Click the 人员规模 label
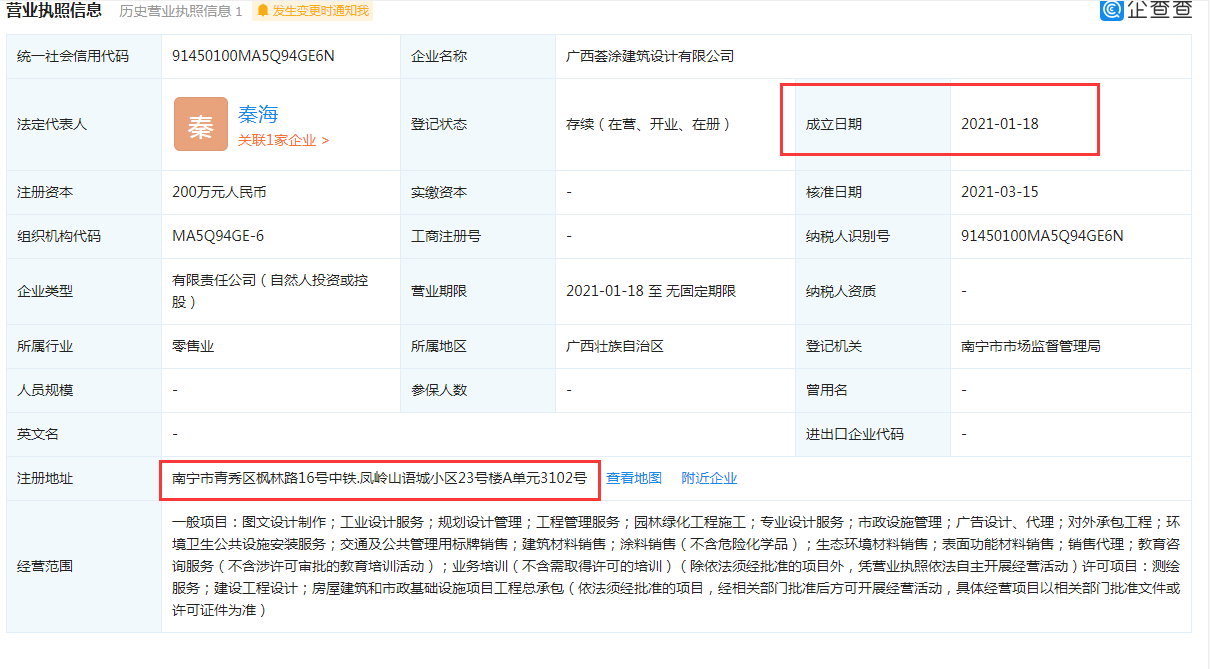Screen dimensions: 1210x669 tap(45, 390)
